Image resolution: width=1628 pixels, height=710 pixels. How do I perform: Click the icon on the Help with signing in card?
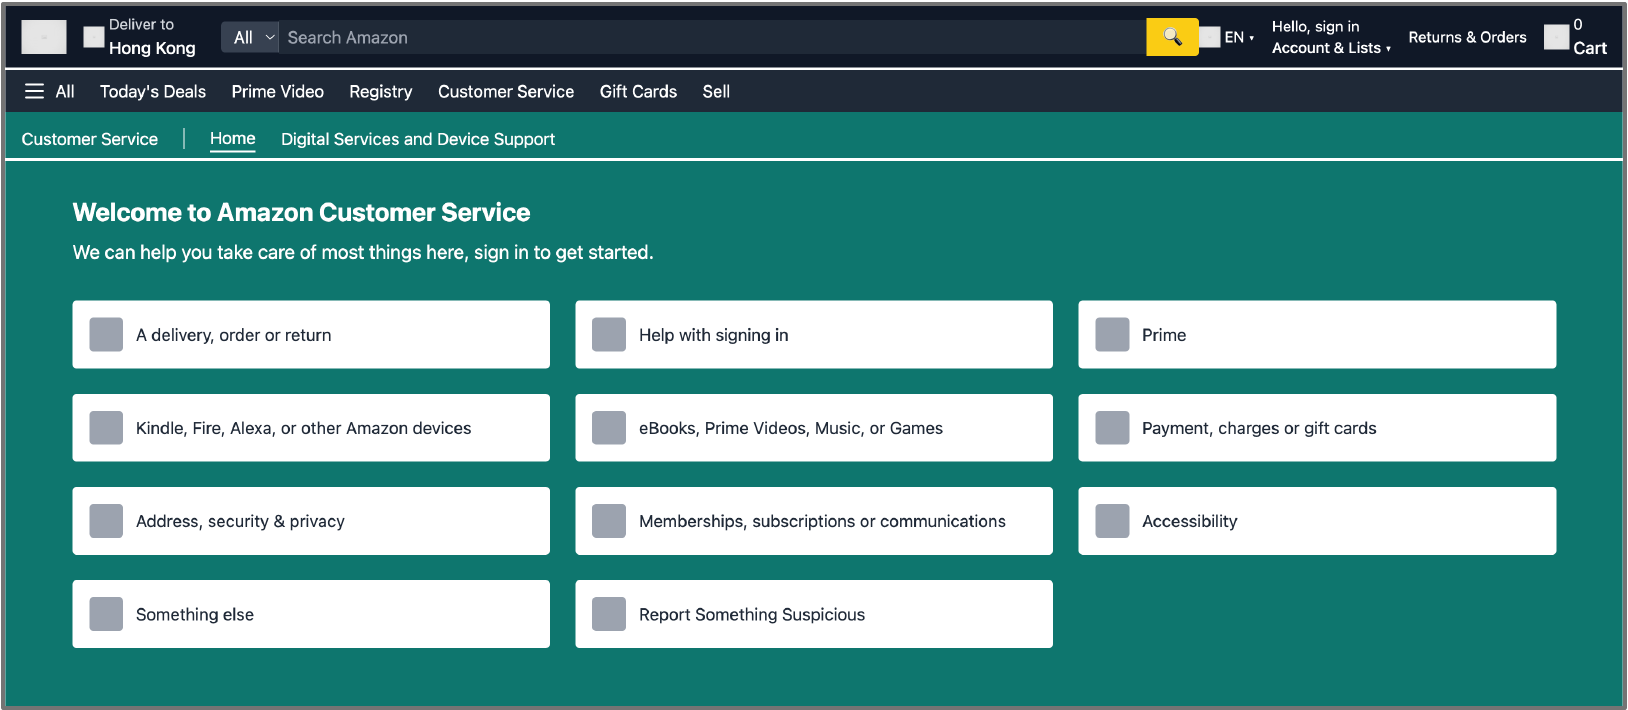[609, 335]
